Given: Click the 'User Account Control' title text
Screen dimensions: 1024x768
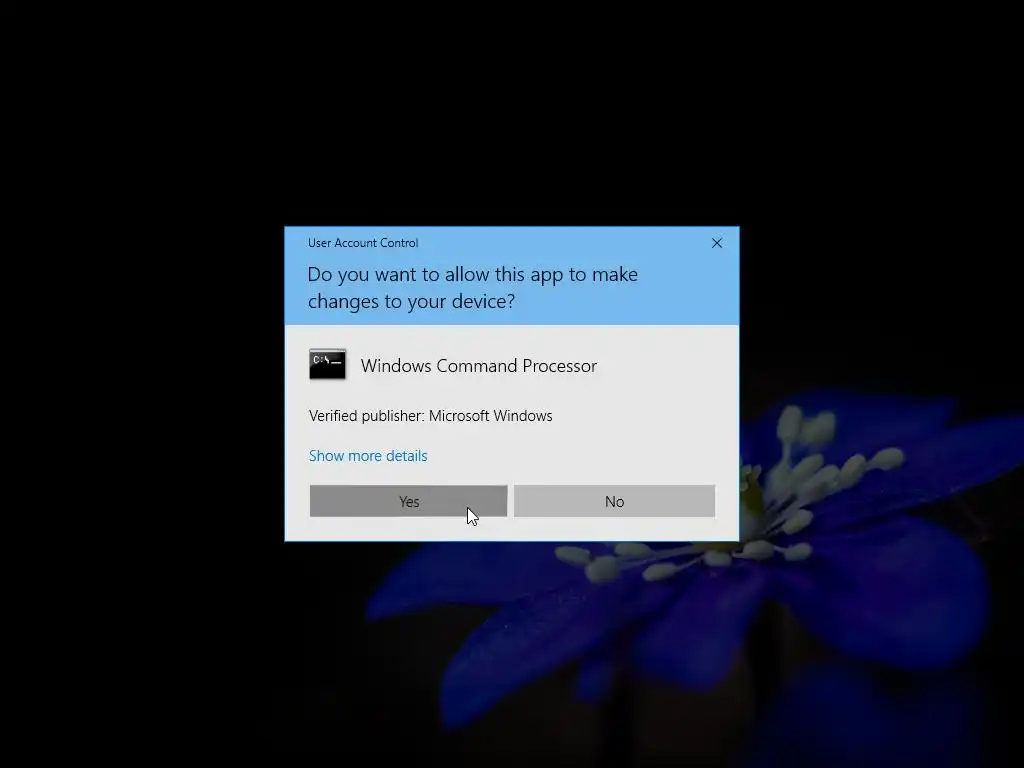Looking at the screenshot, I should (x=363, y=243).
